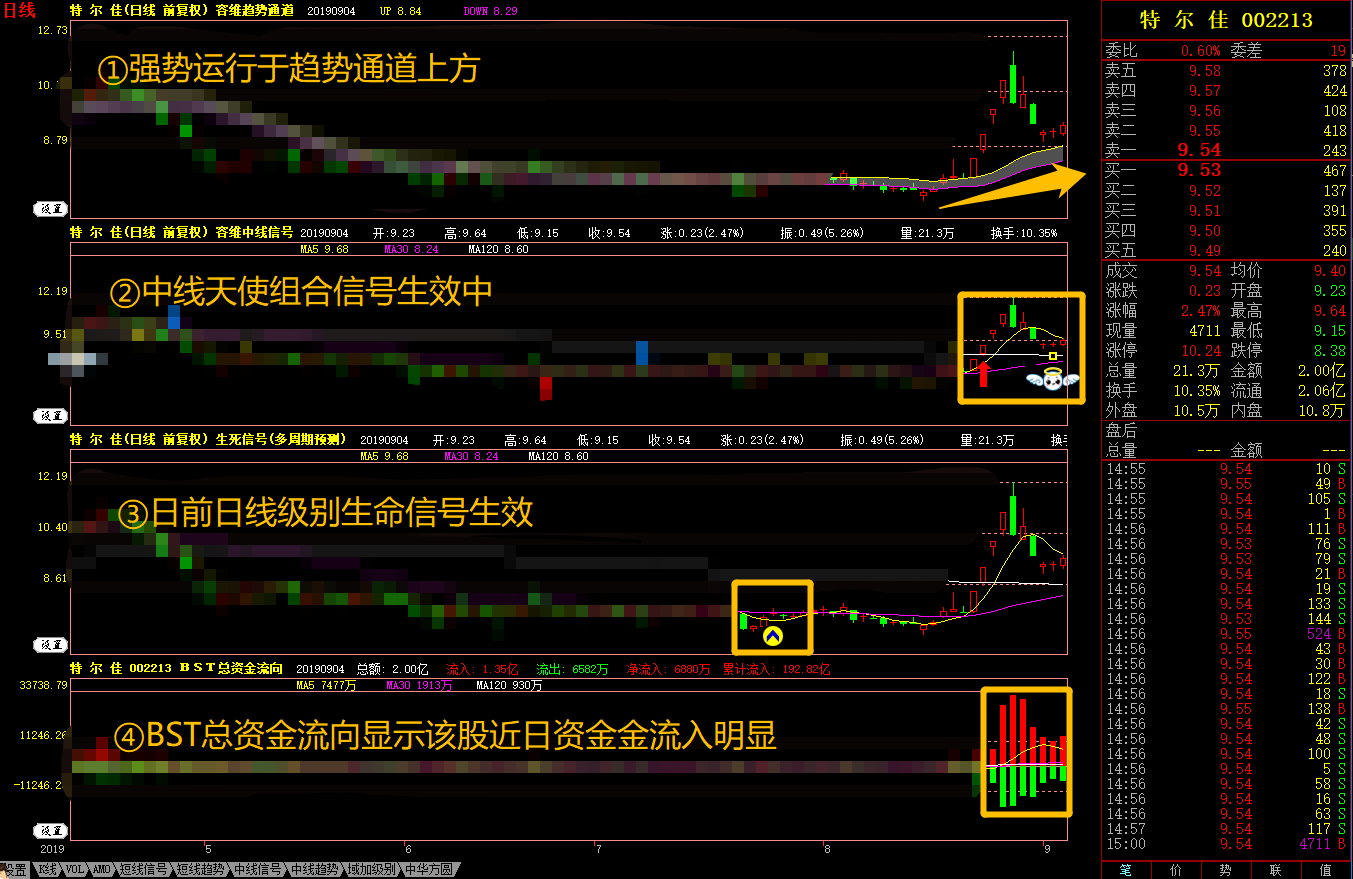
Task: Click the 最高 9.64 value
Action: [1331, 310]
